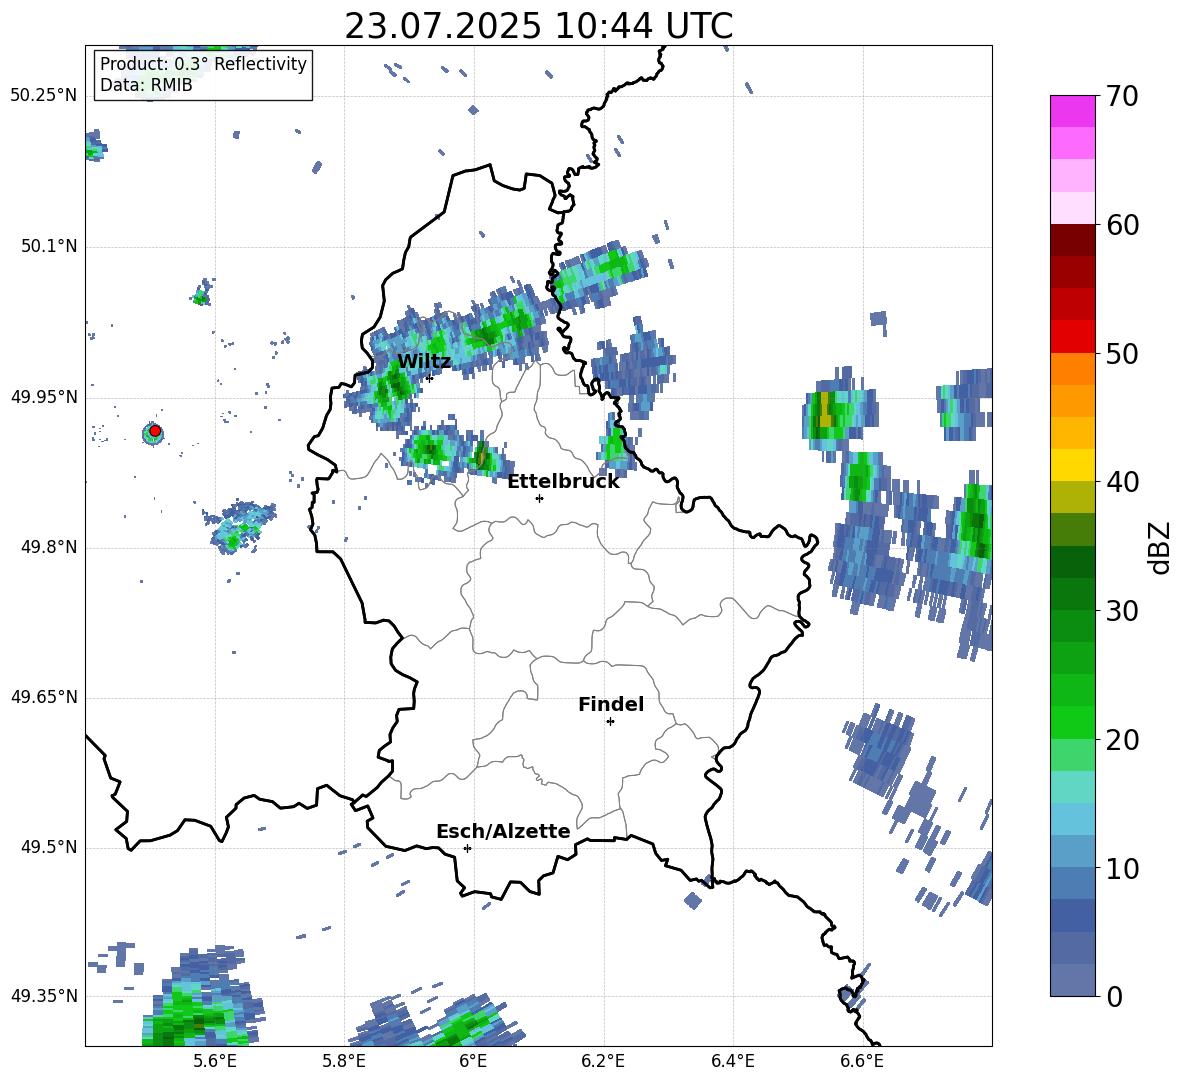Click the dark red colorbar swatch below 60
The image size is (1184, 1081).
click(1072, 240)
